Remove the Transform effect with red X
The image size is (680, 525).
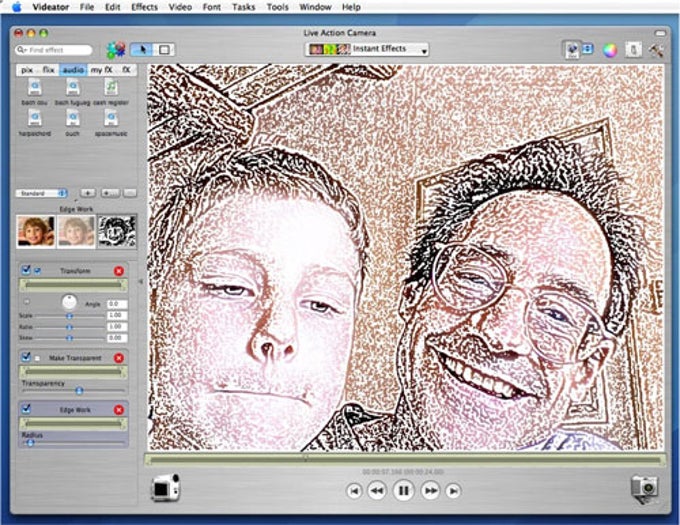click(x=119, y=271)
